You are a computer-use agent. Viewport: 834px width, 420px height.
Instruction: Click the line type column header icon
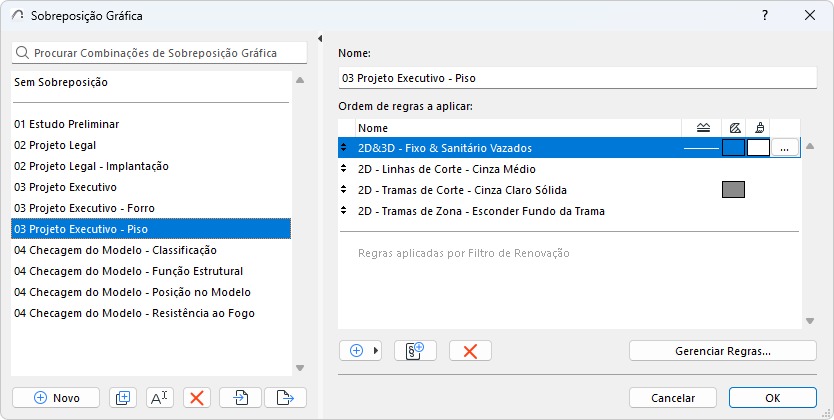pos(703,127)
